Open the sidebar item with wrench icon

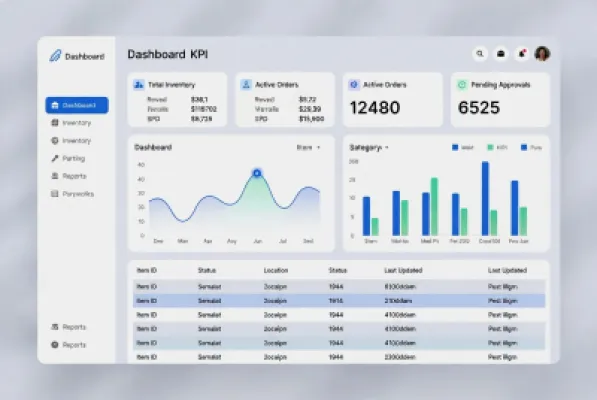point(69,158)
